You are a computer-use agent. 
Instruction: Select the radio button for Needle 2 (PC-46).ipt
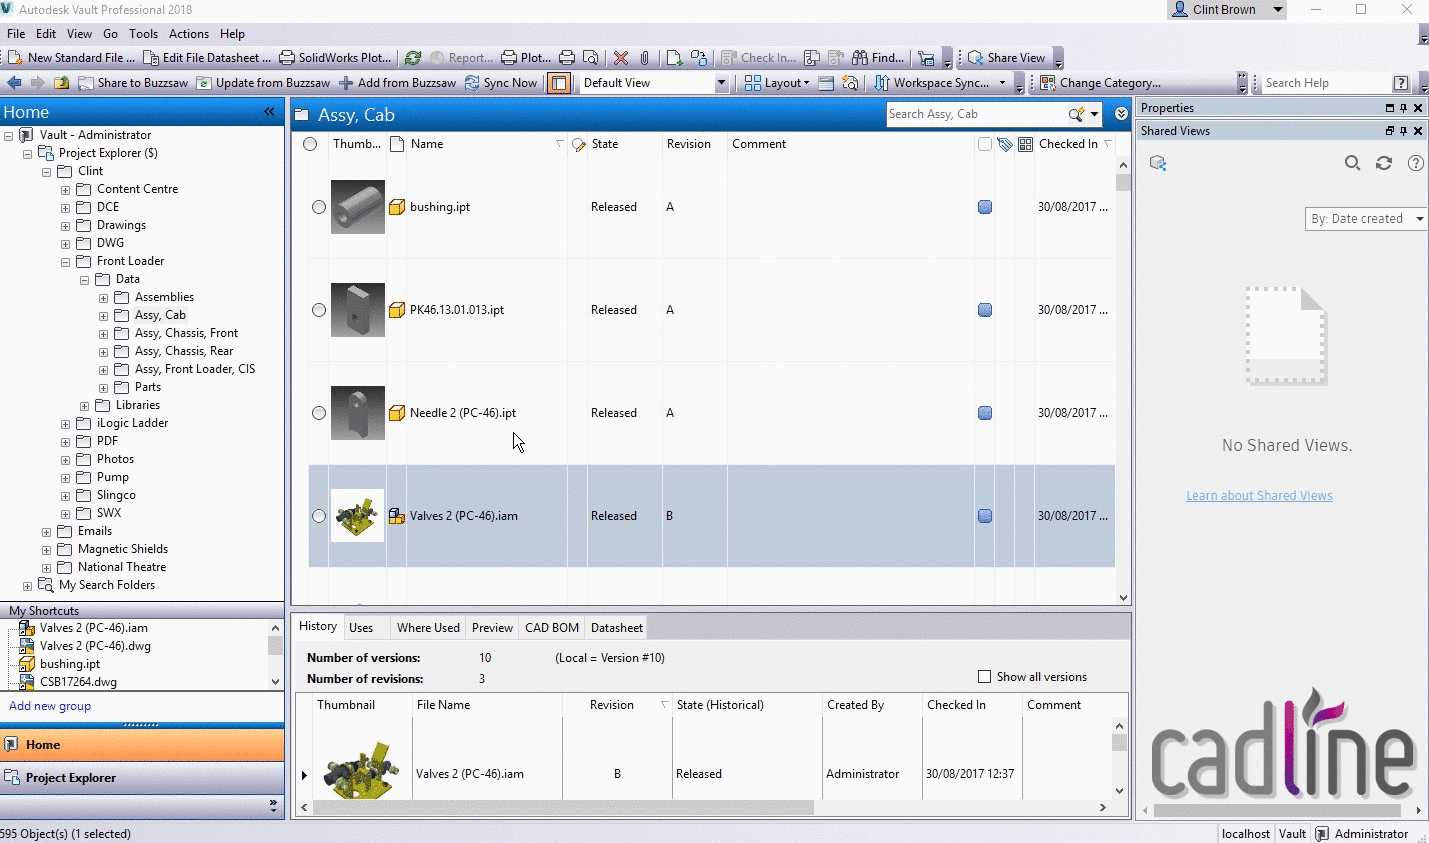(x=318, y=413)
